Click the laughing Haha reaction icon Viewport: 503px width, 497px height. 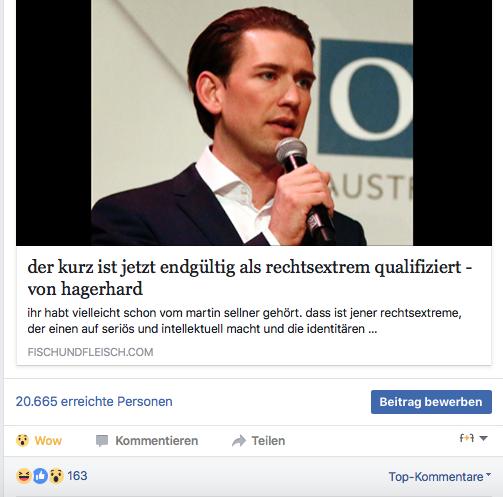click(24, 476)
